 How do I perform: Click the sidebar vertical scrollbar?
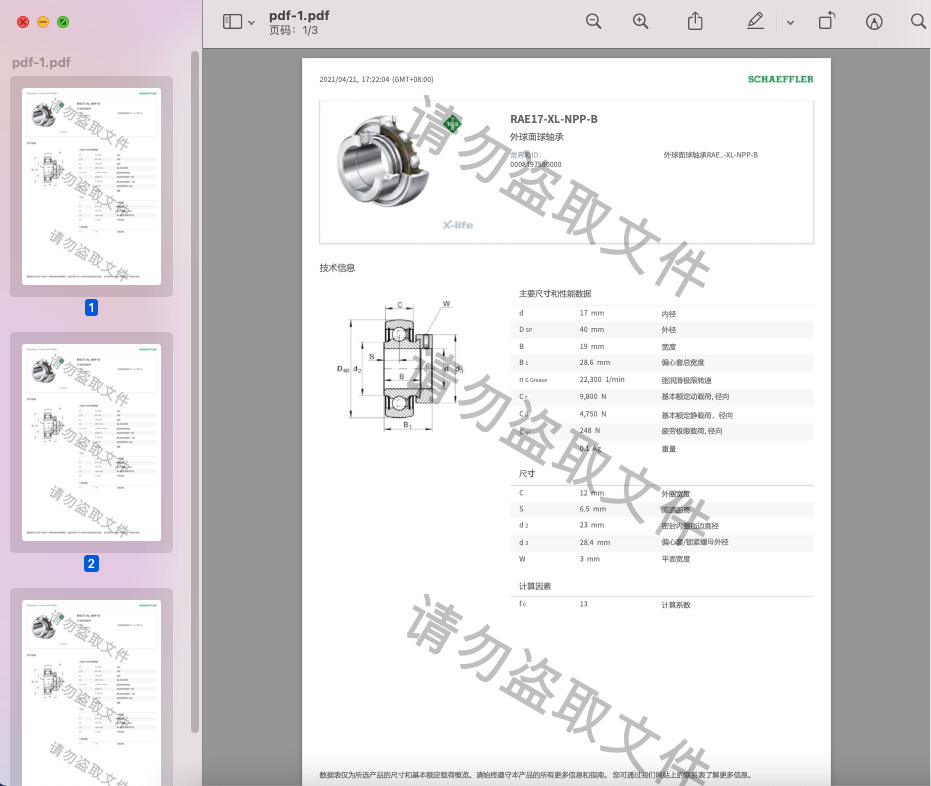[x=195, y=392]
